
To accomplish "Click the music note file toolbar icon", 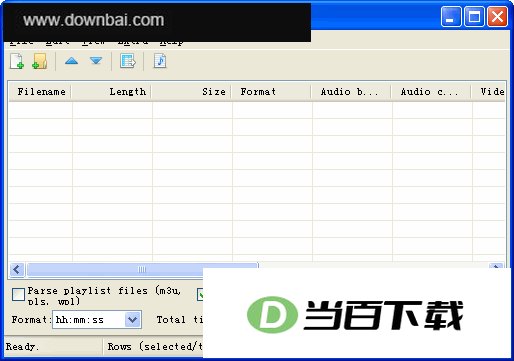I will [x=160, y=61].
